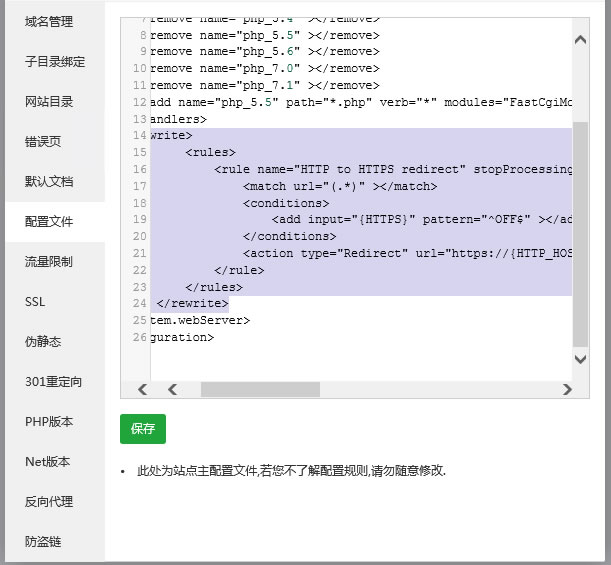Viewport: 611px width, 565px height.
Task: Click the match url line
Action: pos(340,186)
